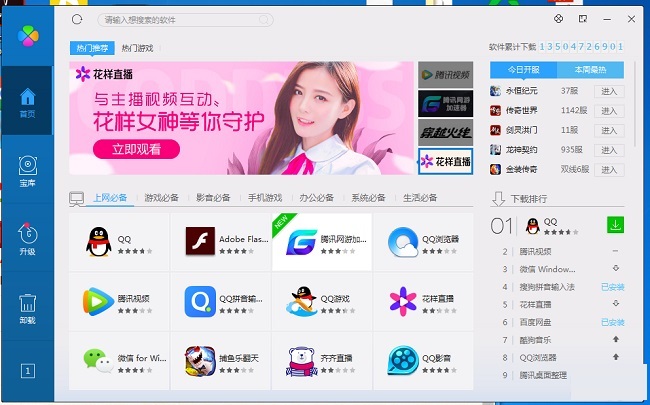Click the refresh icon beside the search box
The width and height of the screenshot is (650, 405).
click(78, 19)
